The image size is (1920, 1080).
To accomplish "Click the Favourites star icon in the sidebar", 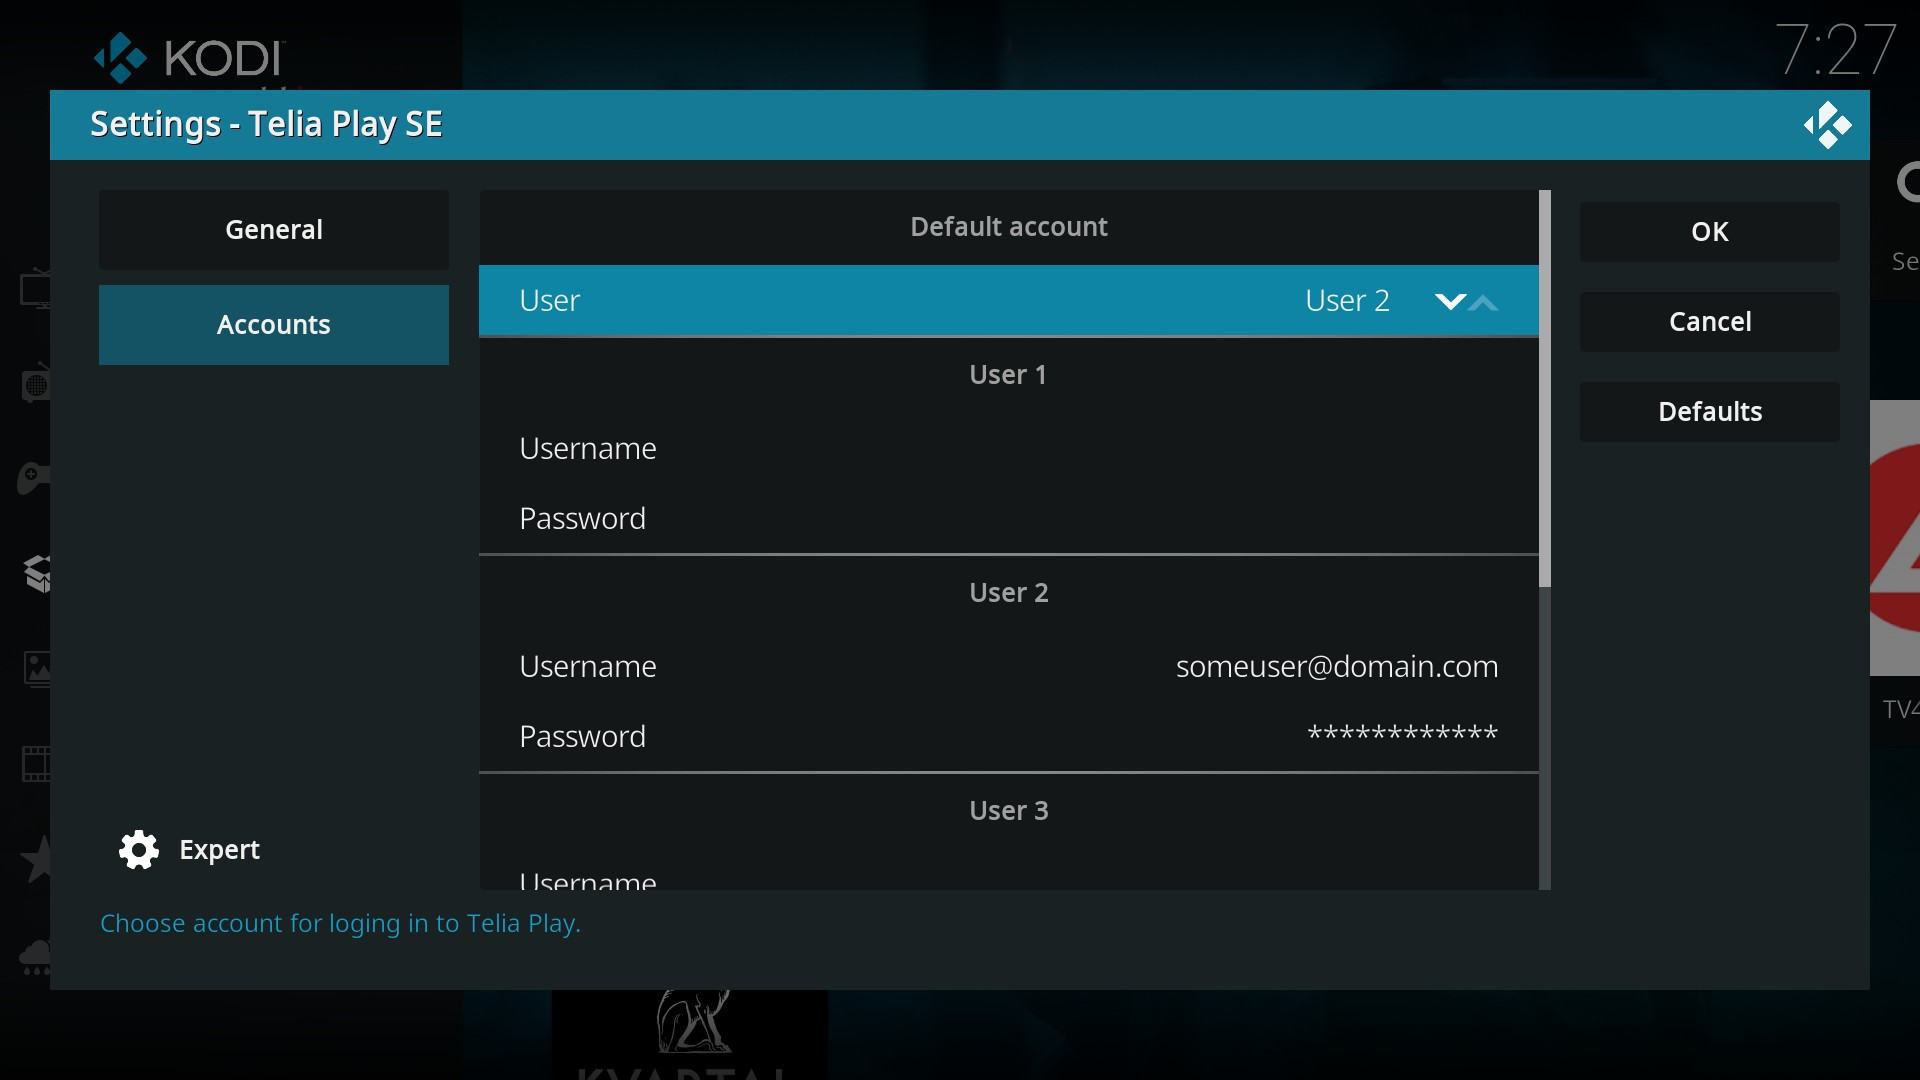I will tap(38, 859).
